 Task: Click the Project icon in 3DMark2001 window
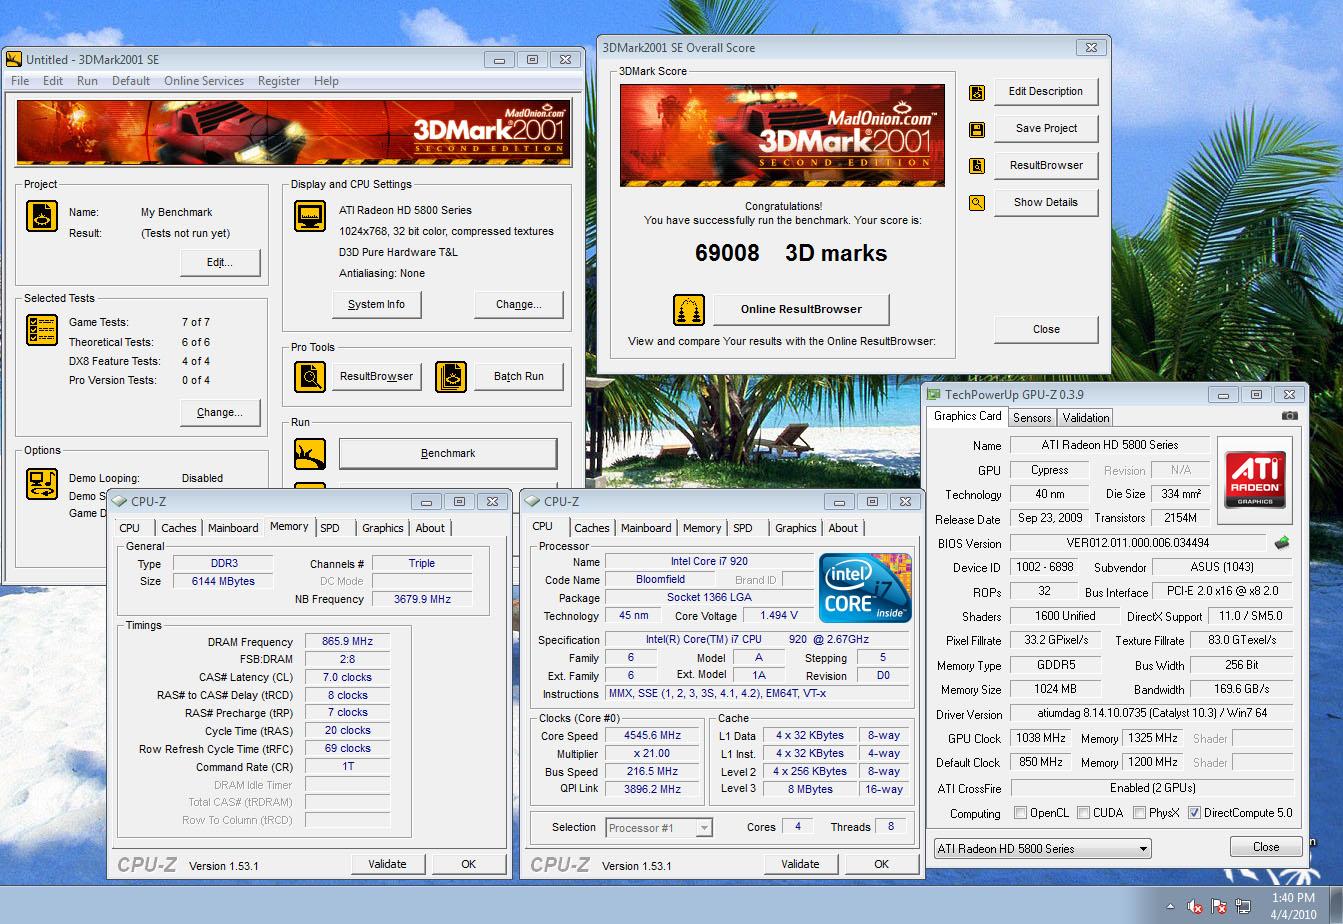click(42, 215)
